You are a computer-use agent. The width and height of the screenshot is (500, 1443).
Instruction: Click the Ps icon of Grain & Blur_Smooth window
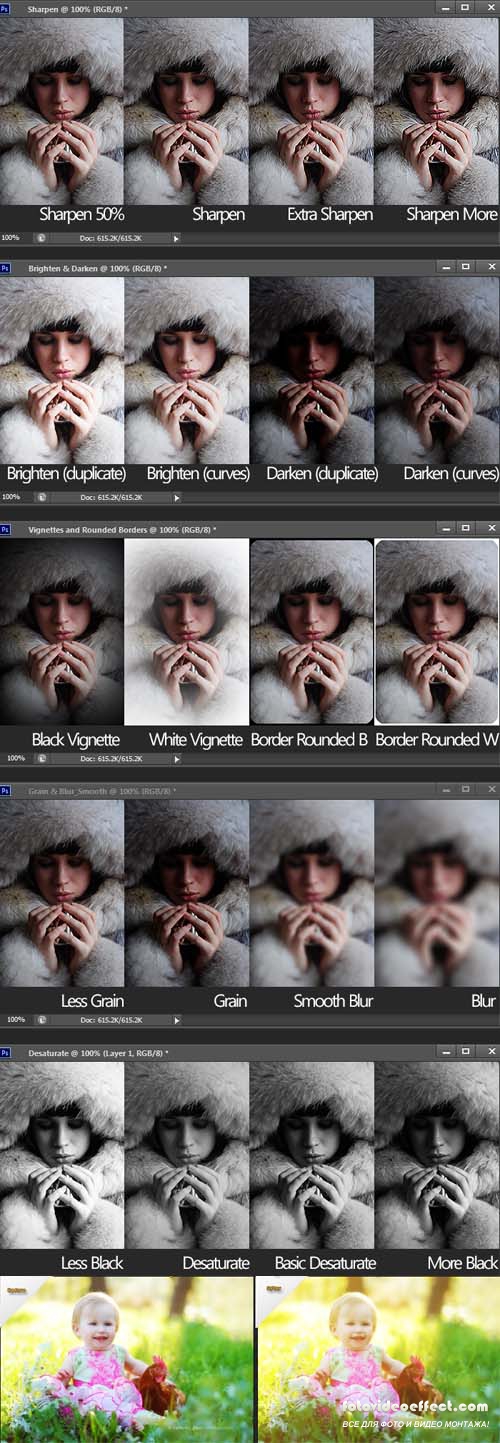pos(5,791)
